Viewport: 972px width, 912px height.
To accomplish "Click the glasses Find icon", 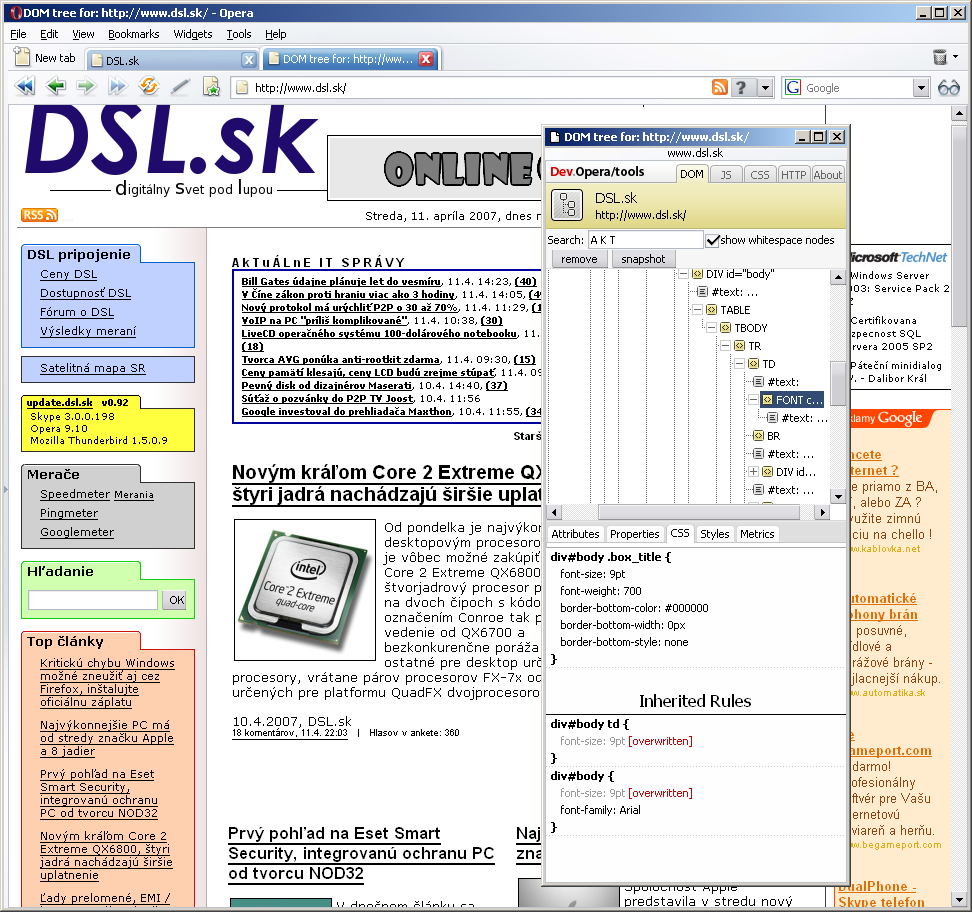I will tap(948, 87).
